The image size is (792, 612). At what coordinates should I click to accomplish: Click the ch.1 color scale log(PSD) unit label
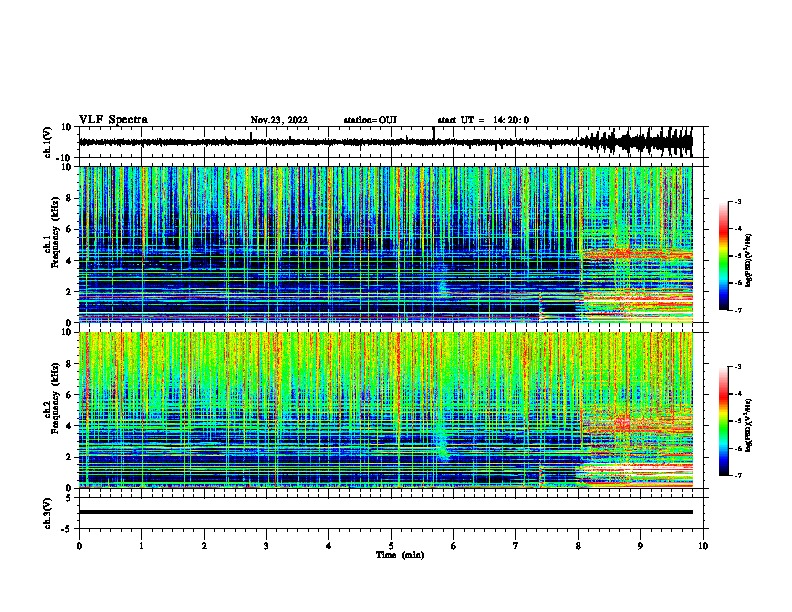[x=749, y=260]
